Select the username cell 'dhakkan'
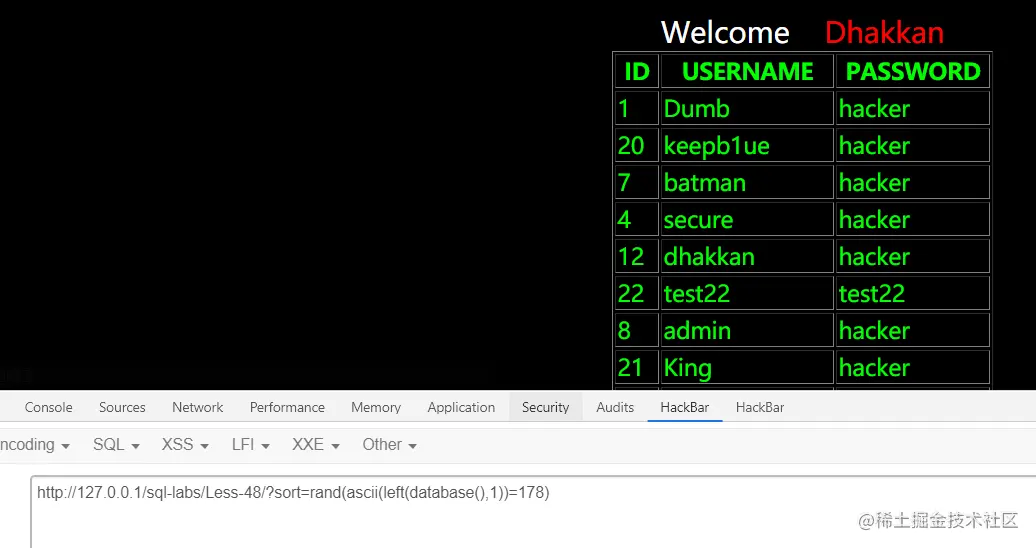This screenshot has height=548, width=1036. (747, 256)
